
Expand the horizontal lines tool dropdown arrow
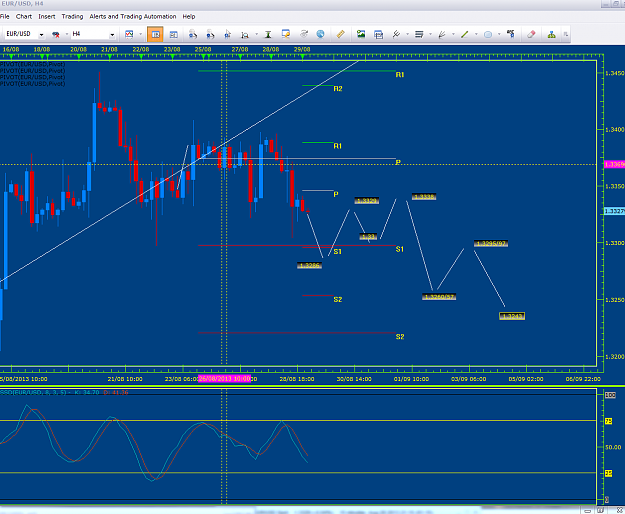[x=430, y=34]
